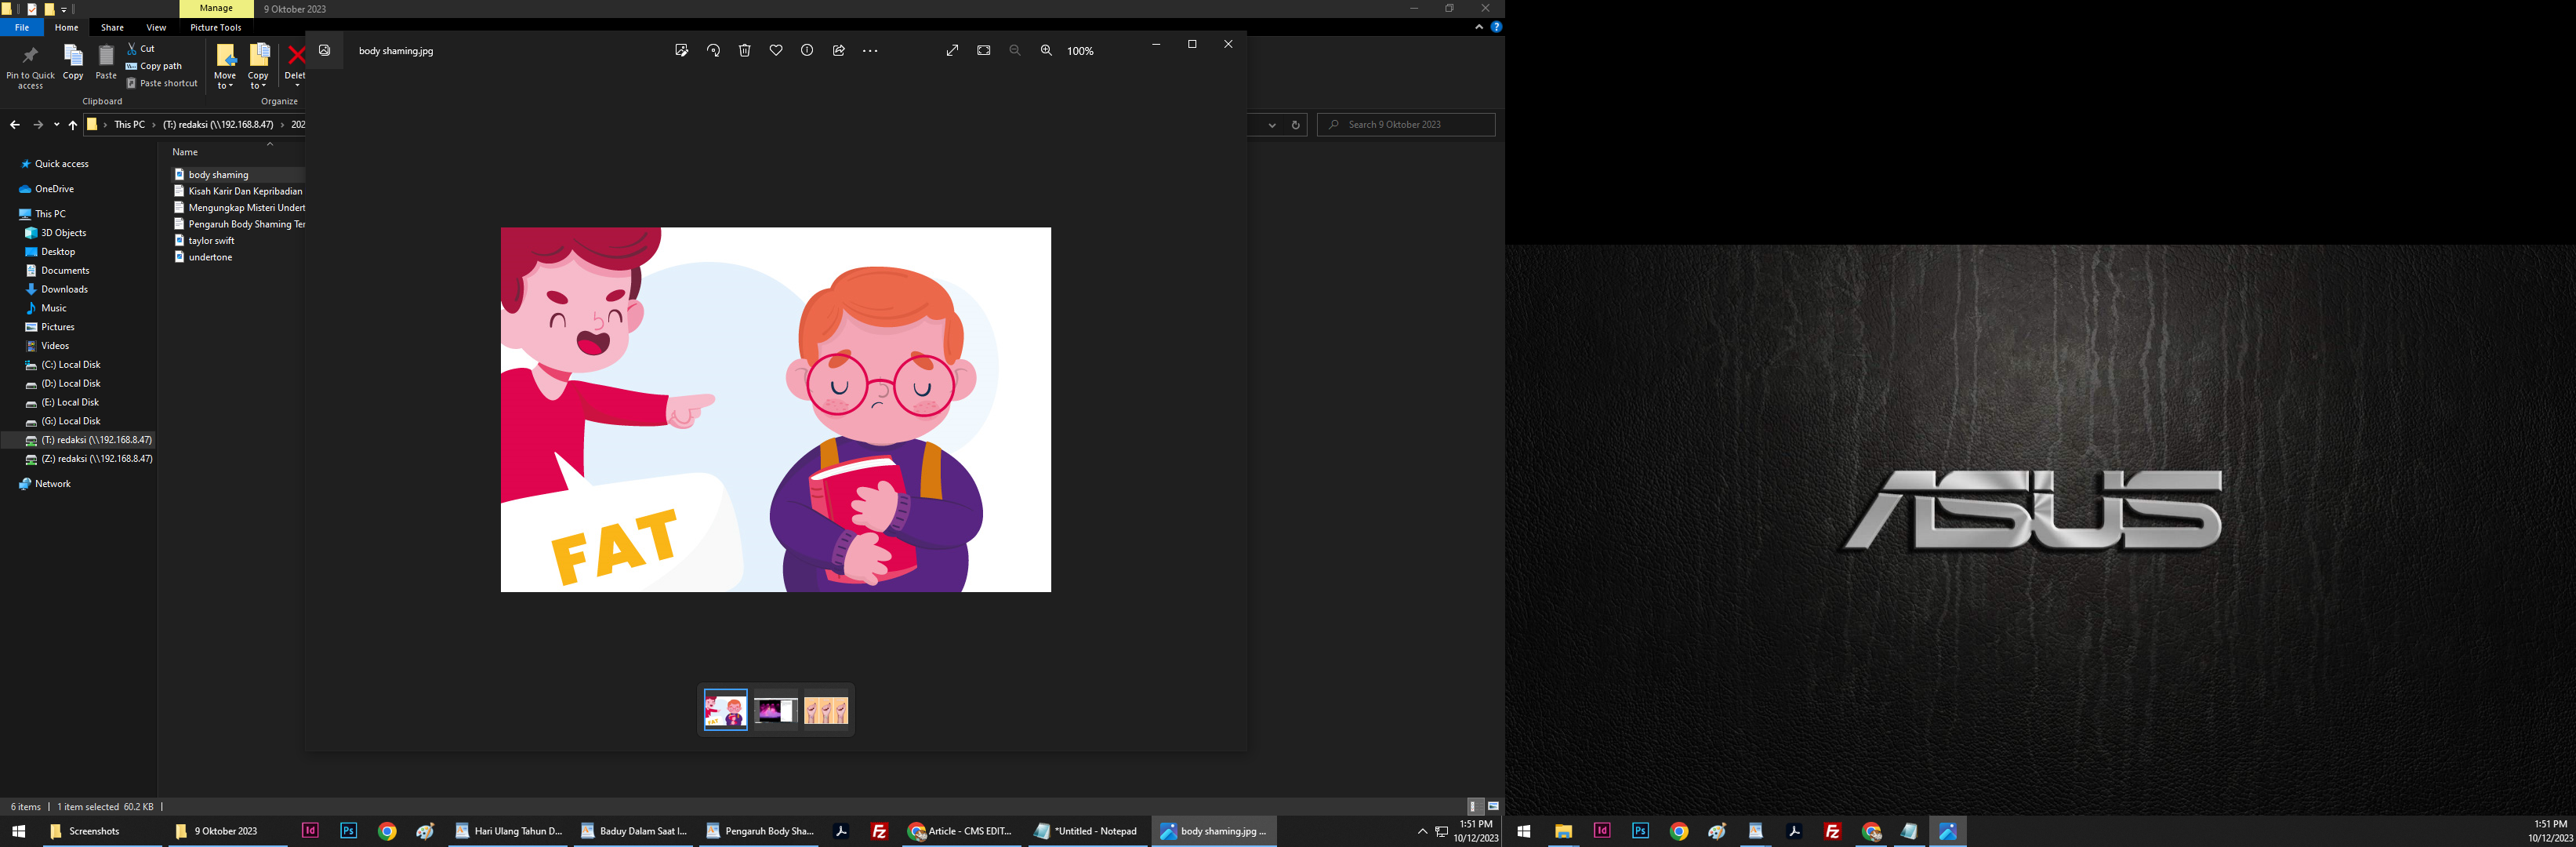Image resolution: width=2576 pixels, height=847 pixels.
Task: Click the 100% zoom level value
Action: coord(1080,51)
